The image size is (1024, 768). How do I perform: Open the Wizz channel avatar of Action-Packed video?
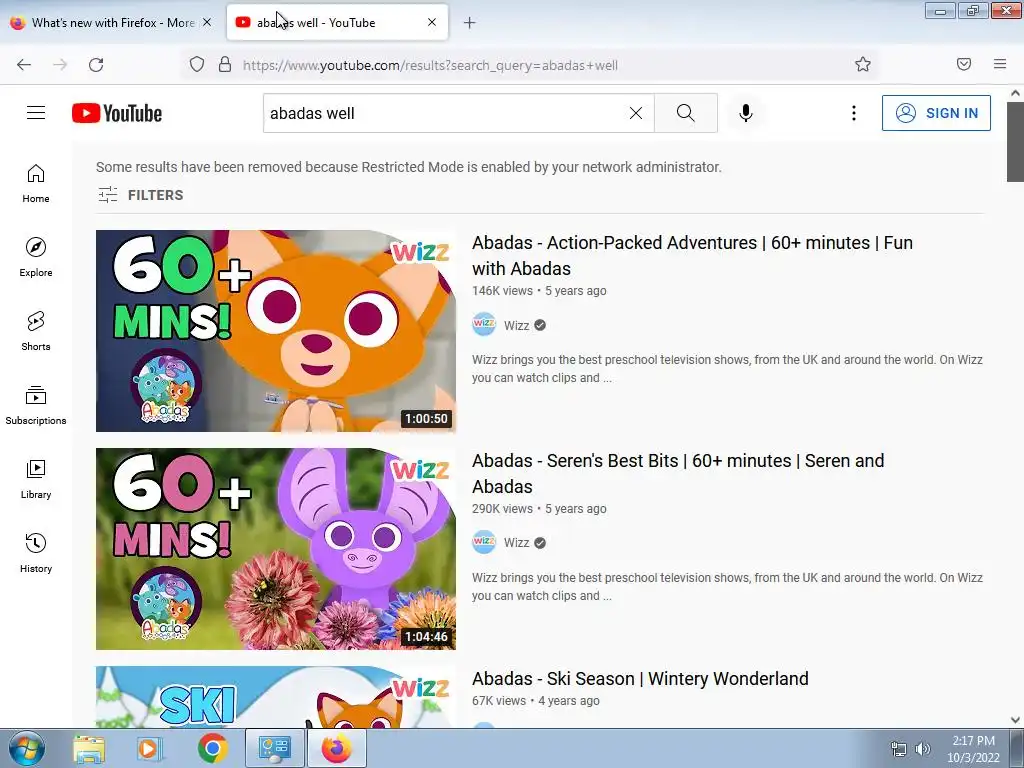(484, 325)
